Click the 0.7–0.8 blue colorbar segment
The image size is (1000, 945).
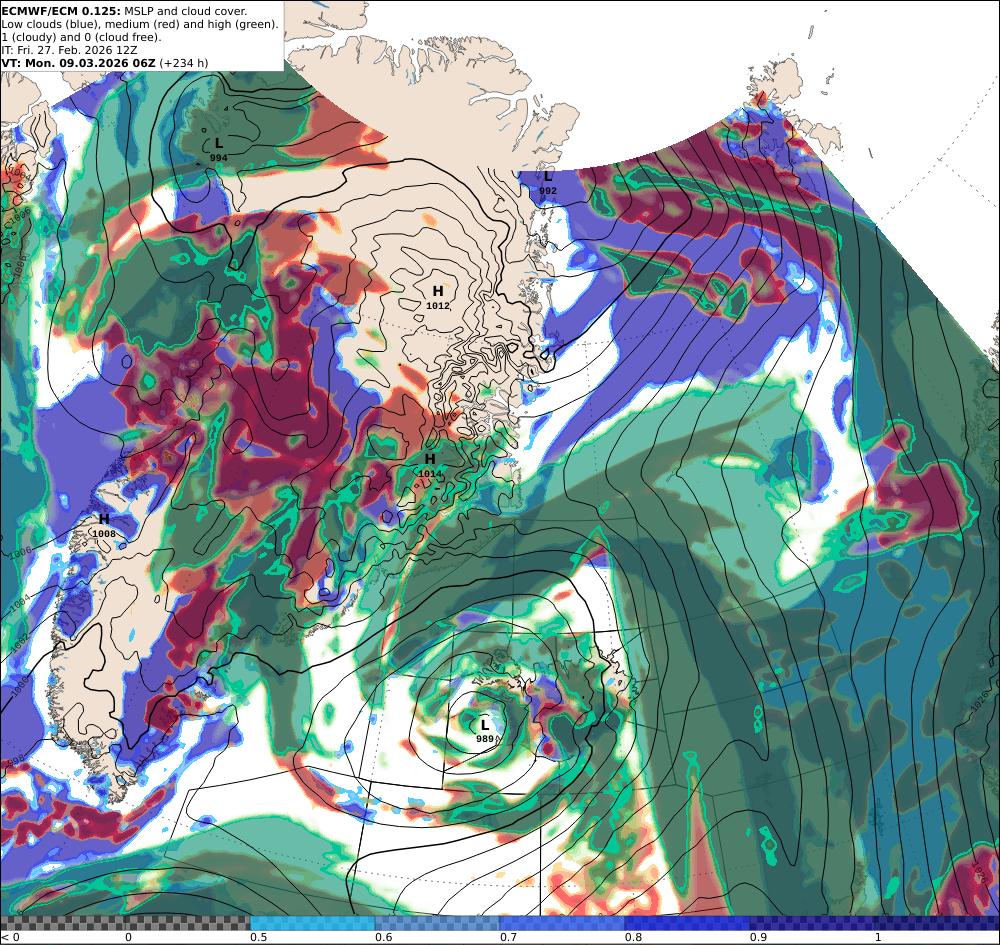[562, 923]
